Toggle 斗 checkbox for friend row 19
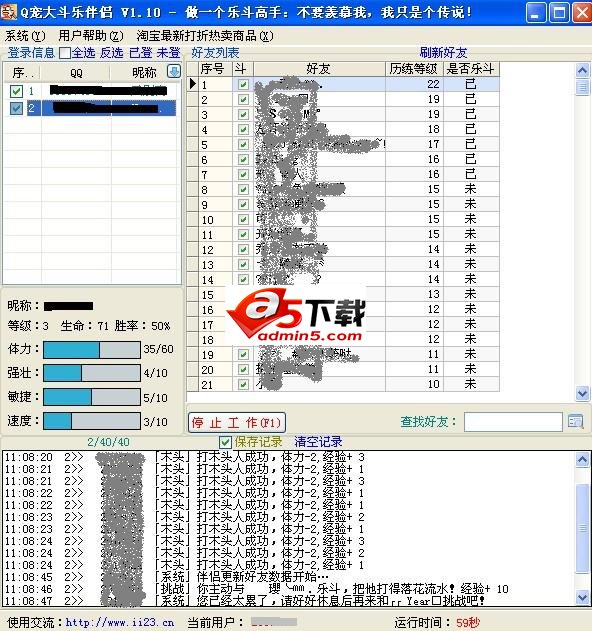592x631 pixels. click(x=243, y=355)
